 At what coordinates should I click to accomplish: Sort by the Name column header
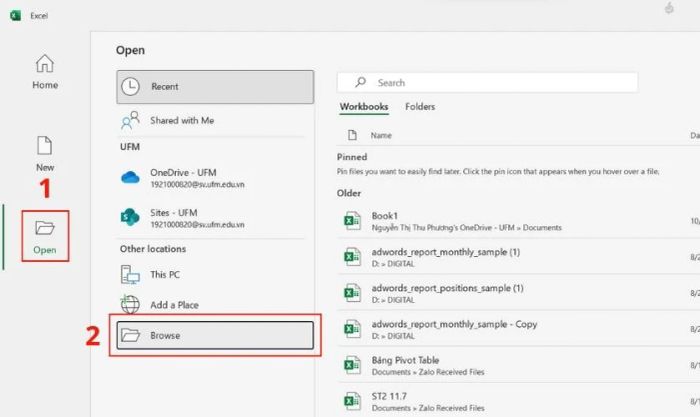click(x=381, y=135)
